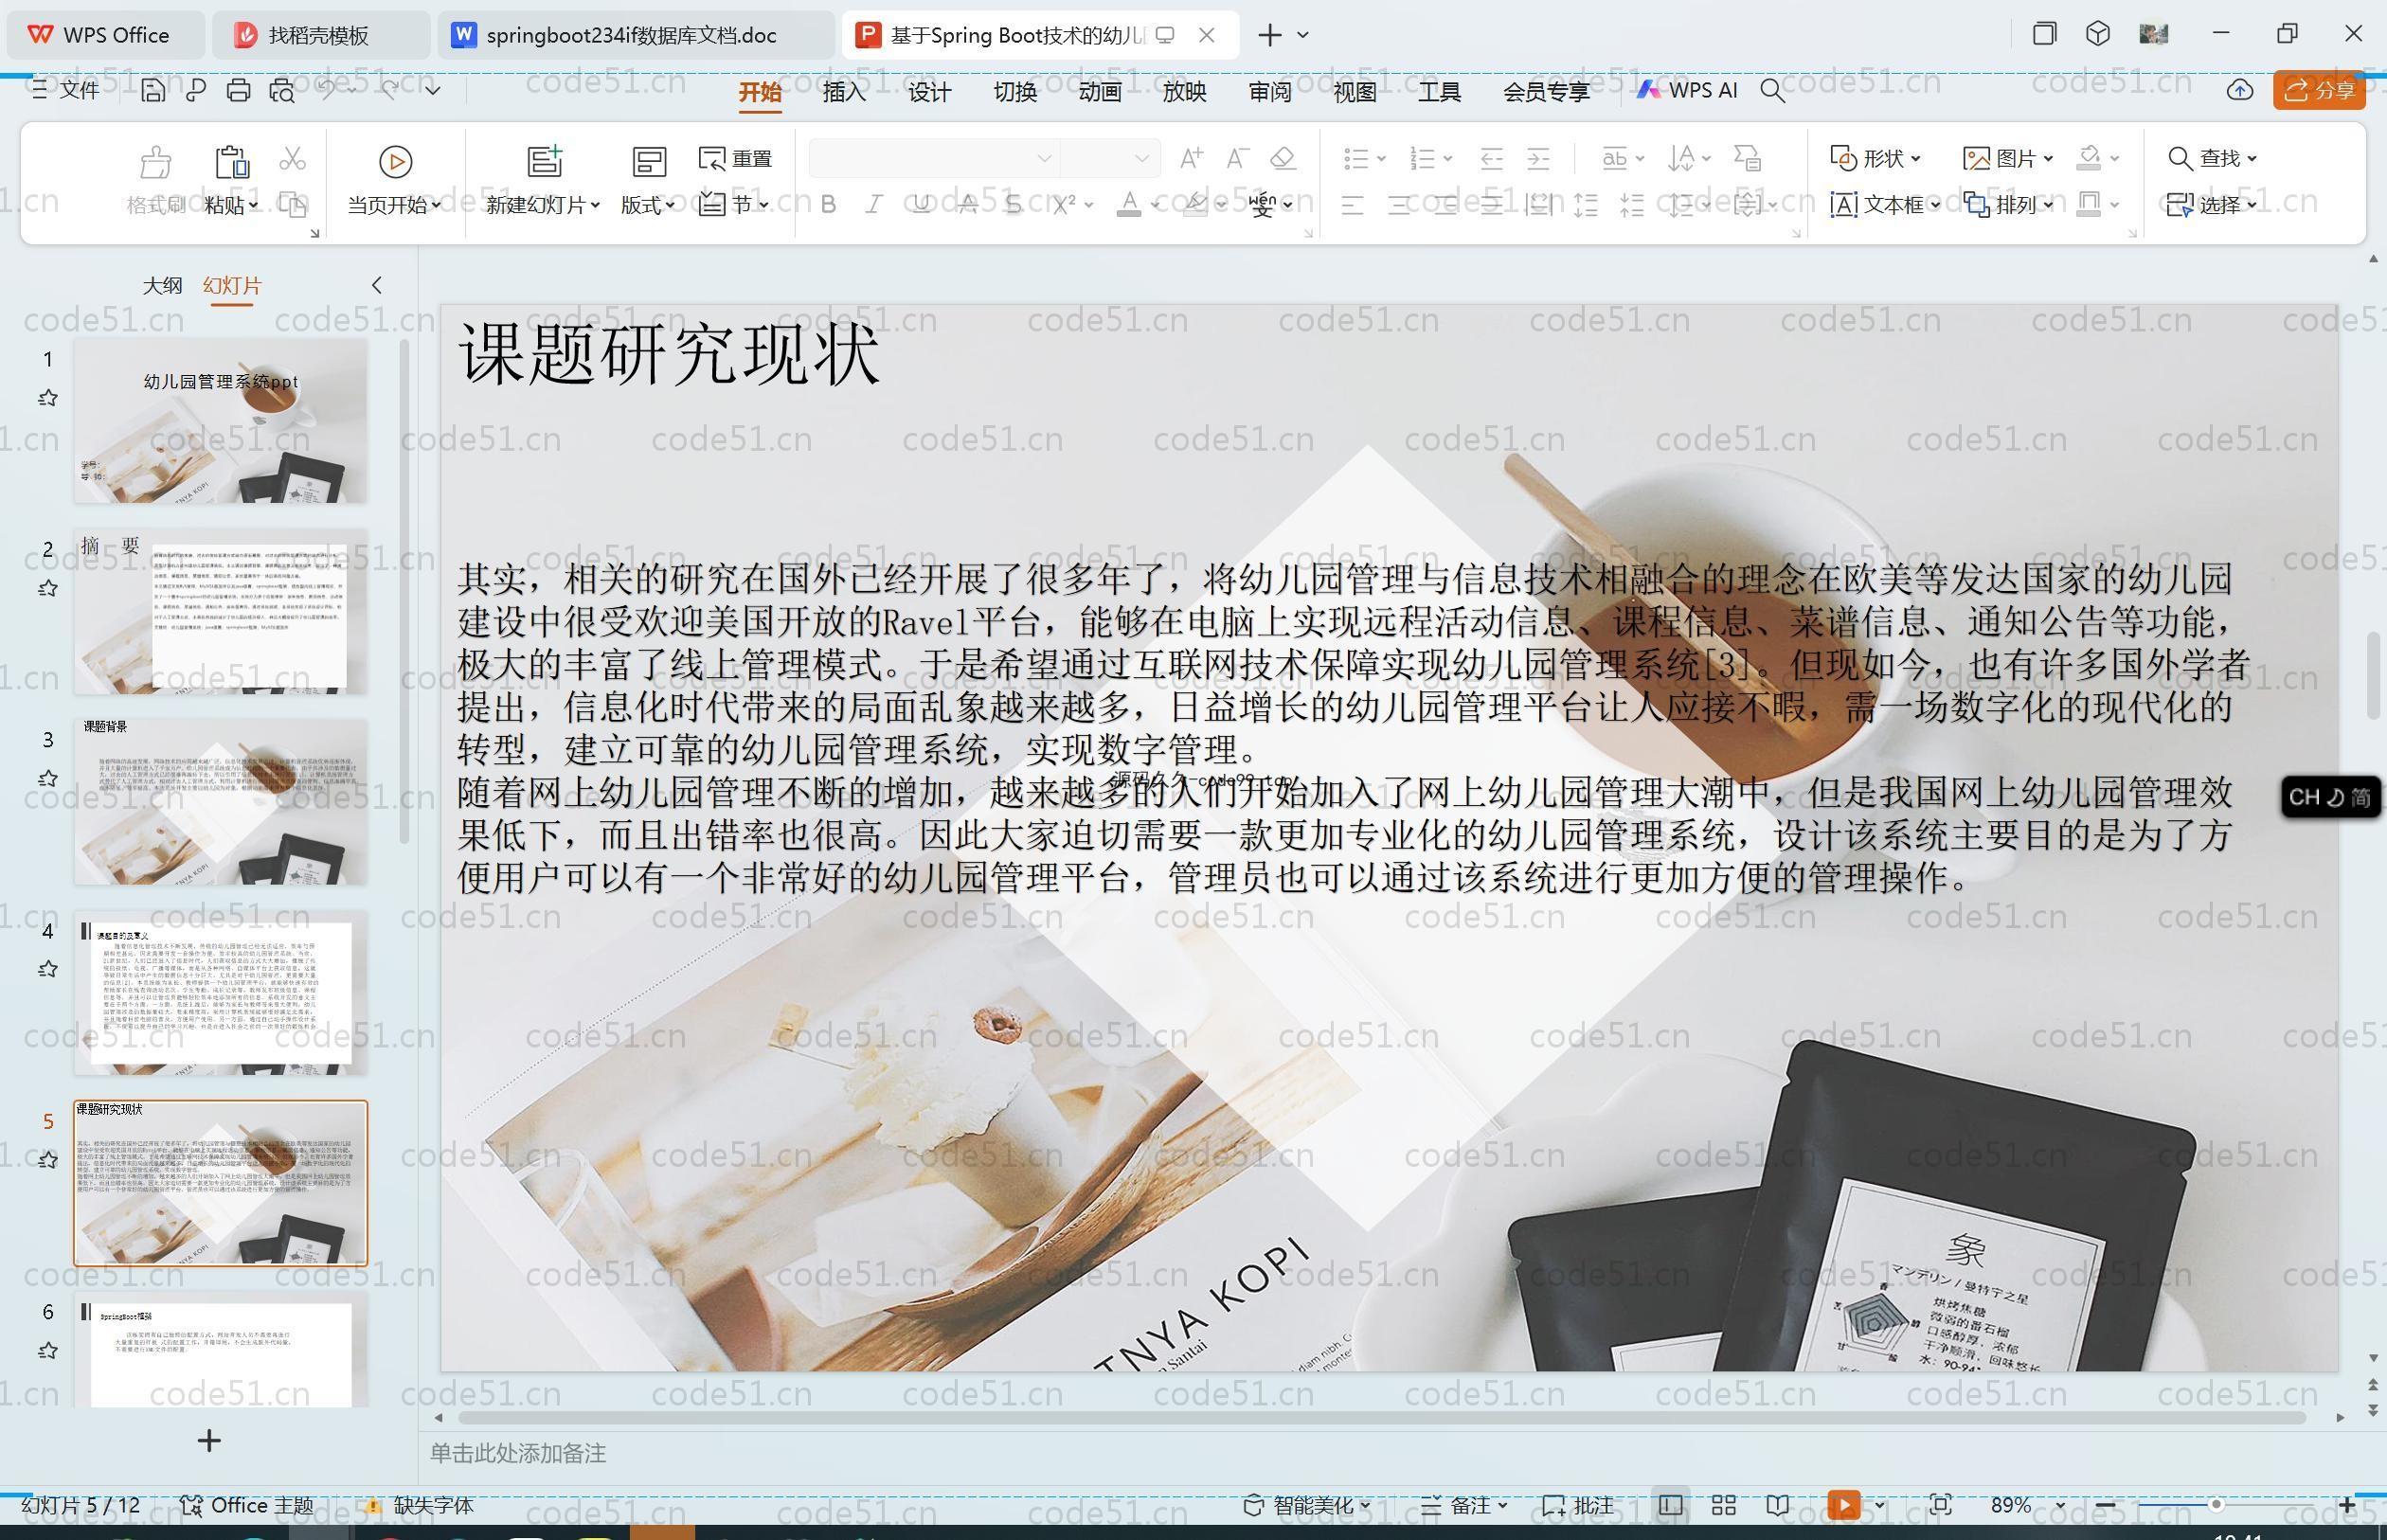Screen dimensions: 2387x1540
Task: Open the Animation (动画) ribbon tab
Action: click(1100, 92)
